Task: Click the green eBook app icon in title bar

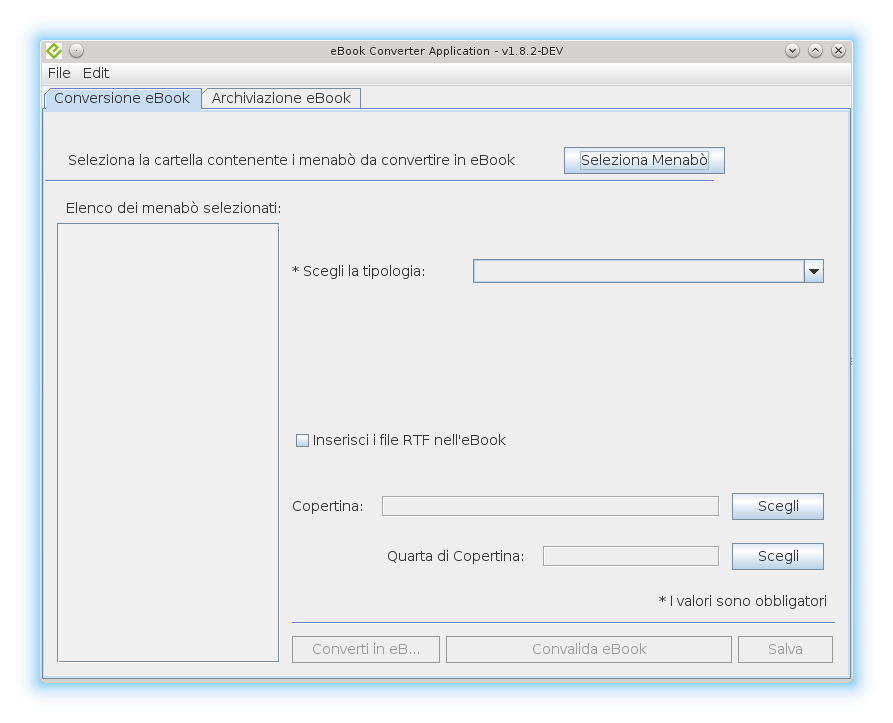Action: [54, 50]
